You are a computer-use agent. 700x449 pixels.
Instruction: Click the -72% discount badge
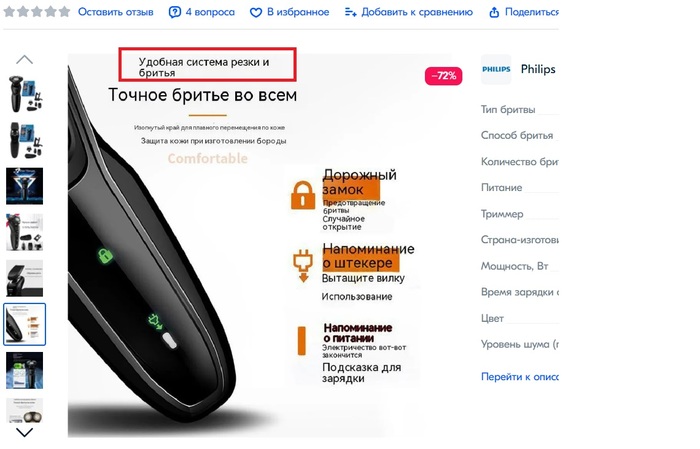(443, 76)
